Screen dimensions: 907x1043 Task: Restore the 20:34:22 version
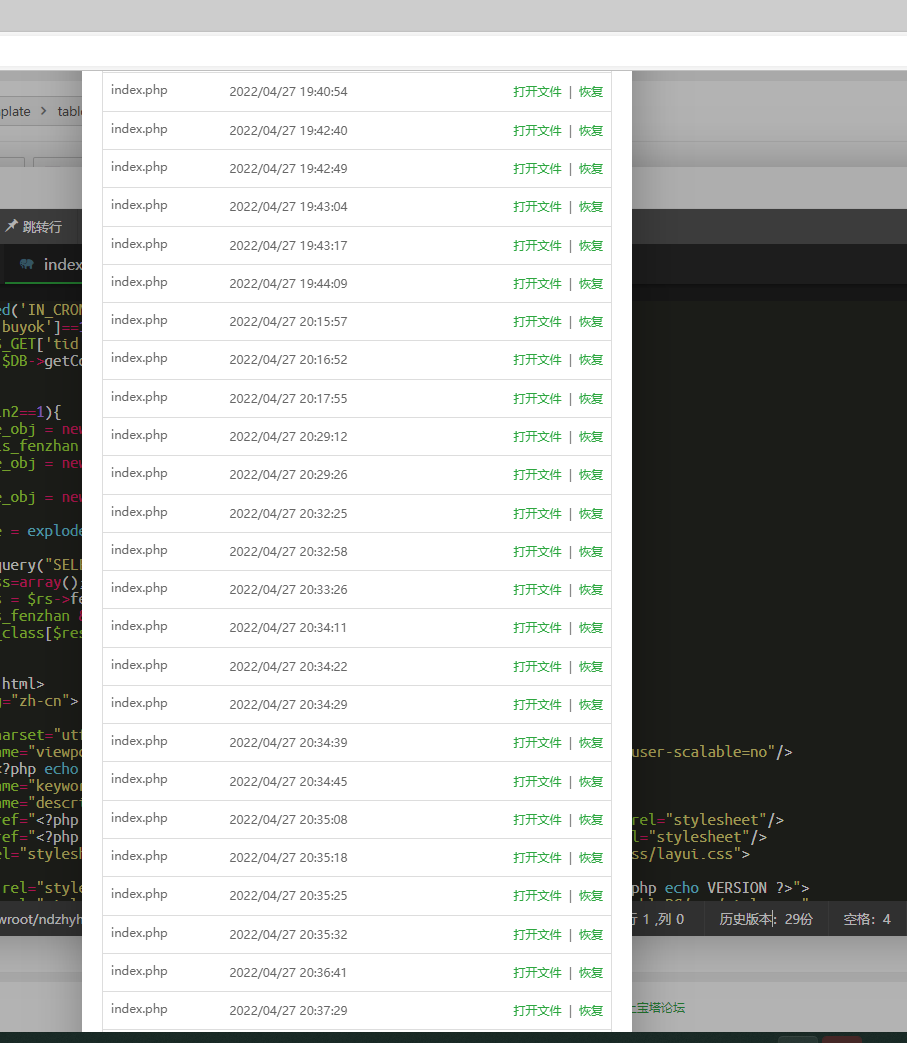tap(590, 667)
